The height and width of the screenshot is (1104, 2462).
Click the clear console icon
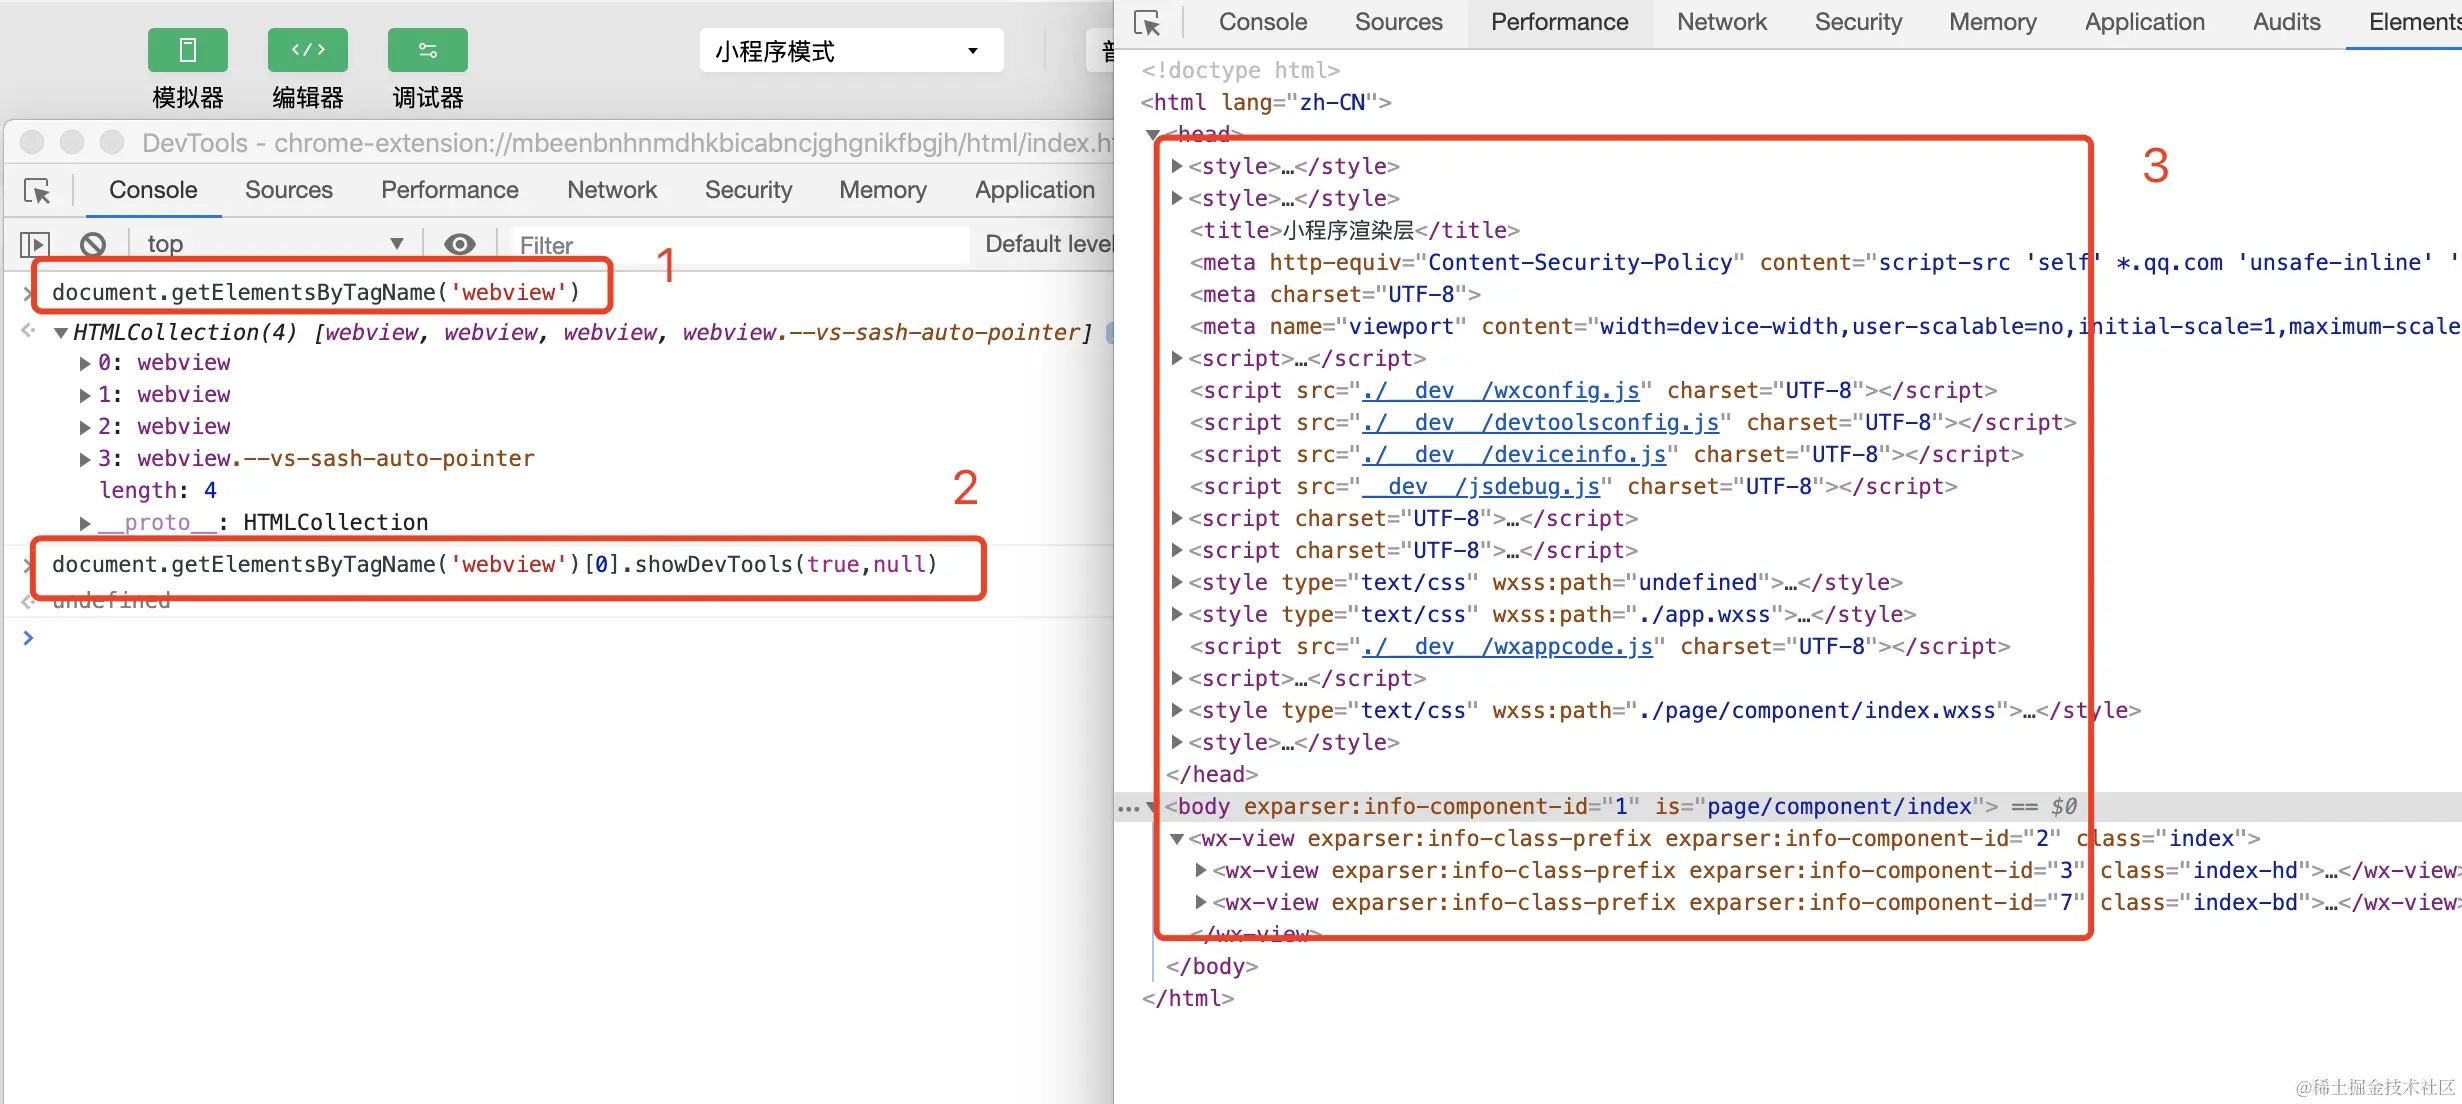tap(93, 244)
